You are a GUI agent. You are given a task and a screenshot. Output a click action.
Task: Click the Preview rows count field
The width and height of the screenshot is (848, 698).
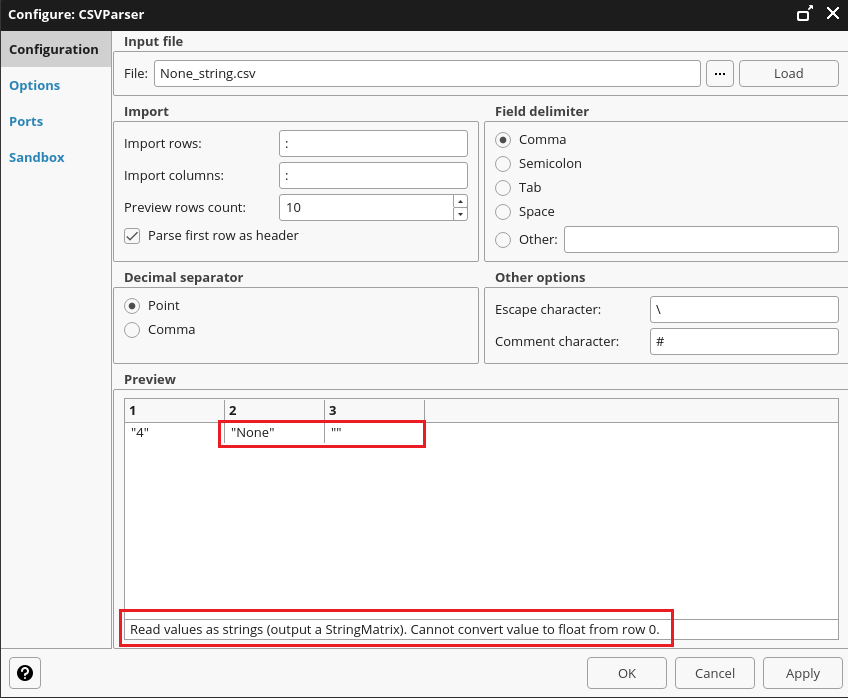tap(366, 208)
